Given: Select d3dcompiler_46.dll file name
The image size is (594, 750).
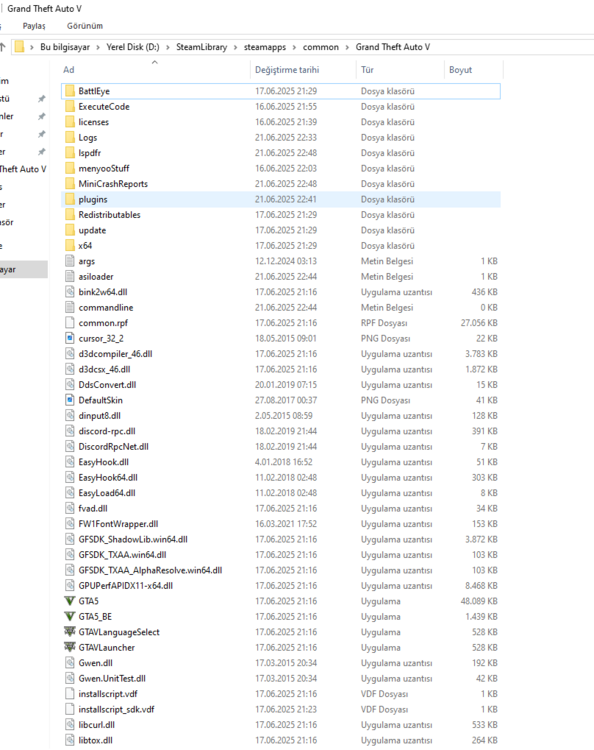Looking at the screenshot, I should 115,354.
